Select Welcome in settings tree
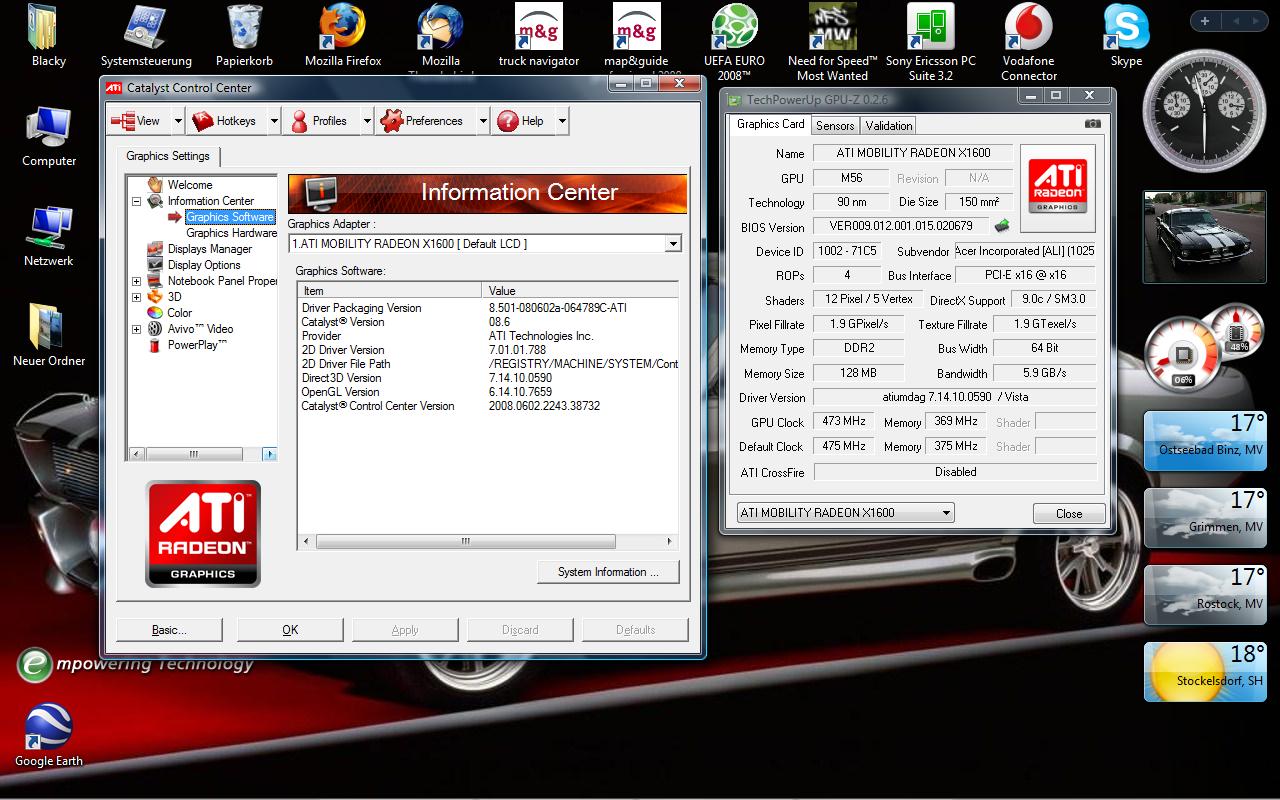 190,185
